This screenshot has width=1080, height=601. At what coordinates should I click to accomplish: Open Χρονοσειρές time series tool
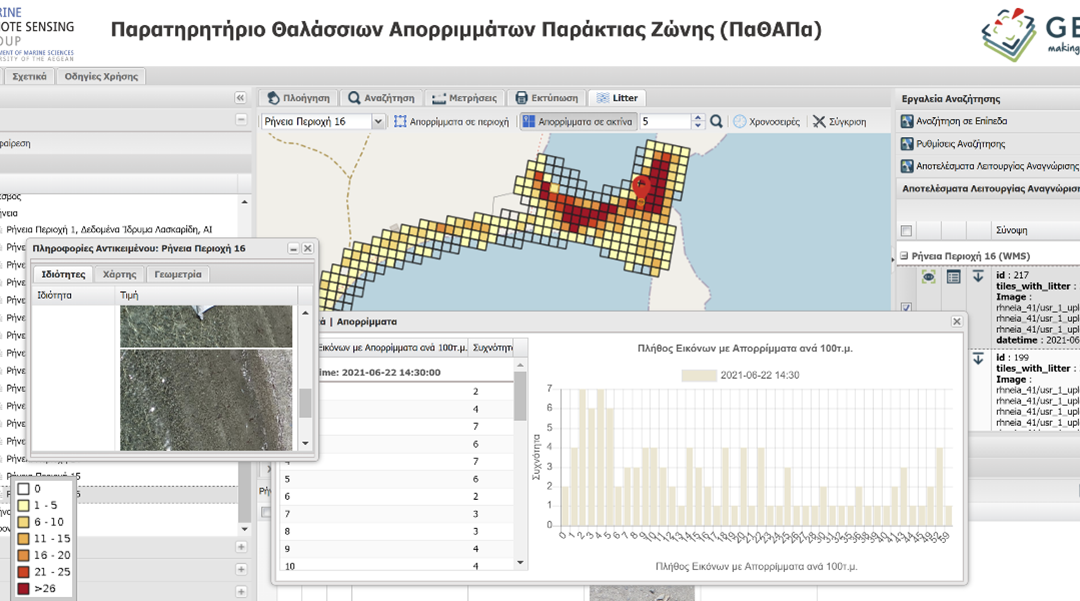(x=766, y=121)
